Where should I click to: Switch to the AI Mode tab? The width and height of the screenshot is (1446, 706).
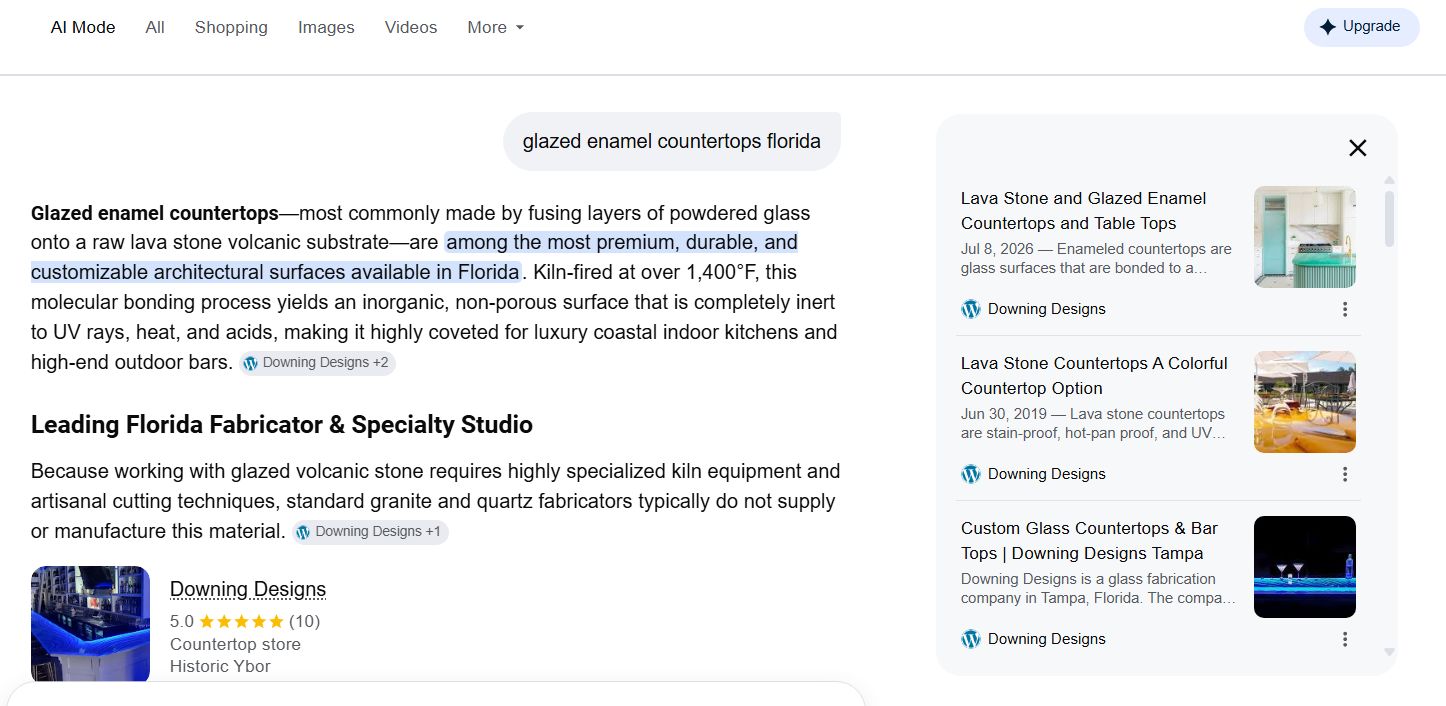coord(83,28)
